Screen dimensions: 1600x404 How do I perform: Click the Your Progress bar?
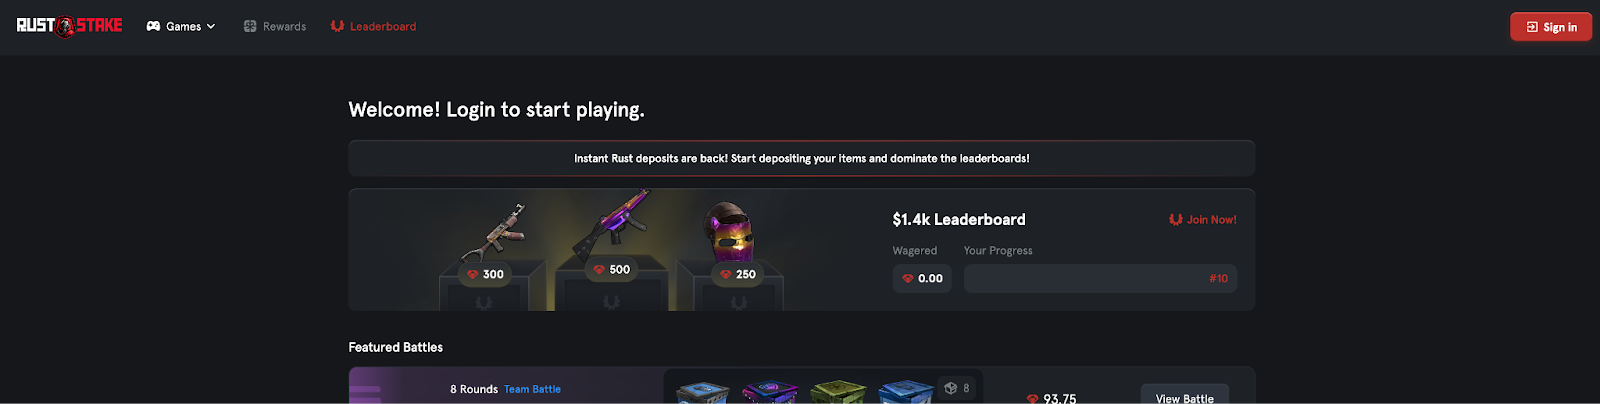coord(1100,278)
